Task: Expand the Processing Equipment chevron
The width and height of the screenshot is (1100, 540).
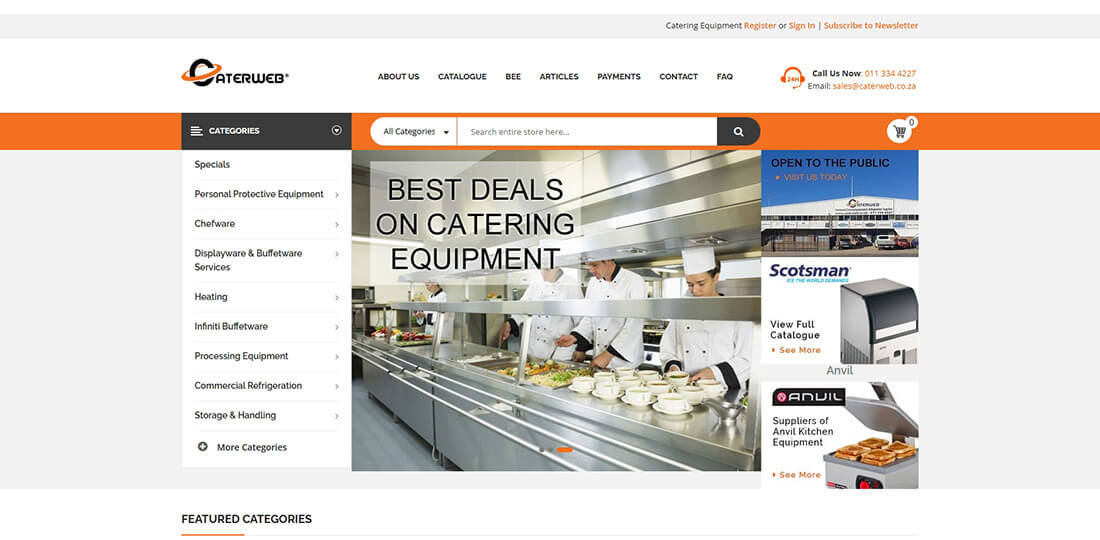Action: pyautogui.click(x=337, y=357)
